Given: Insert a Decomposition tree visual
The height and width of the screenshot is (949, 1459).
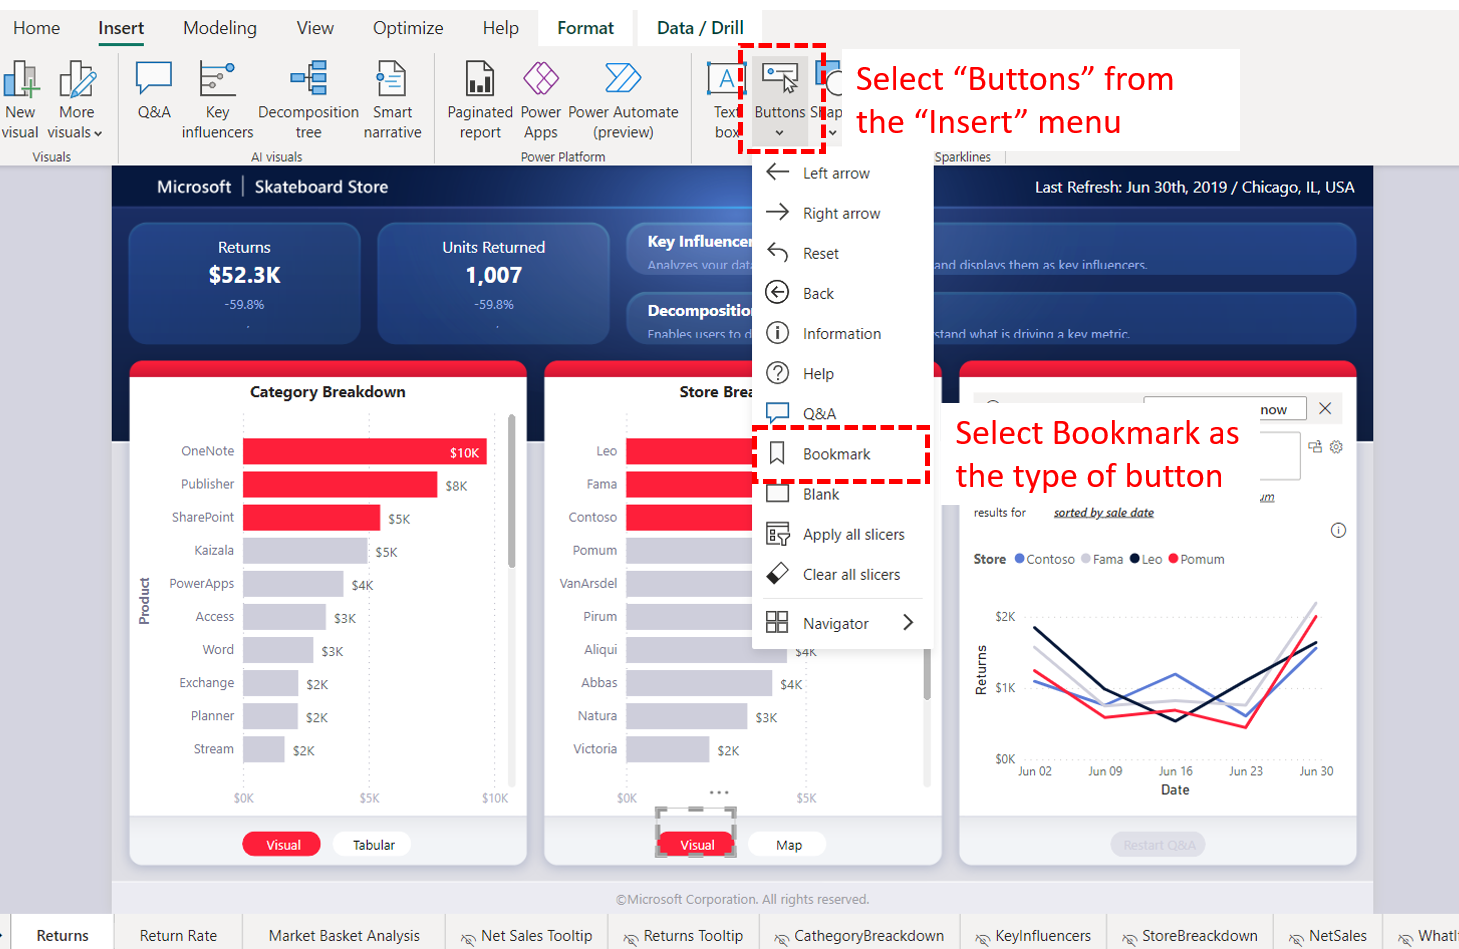Looking at the screenshot, I should click(x=308, y=99).
